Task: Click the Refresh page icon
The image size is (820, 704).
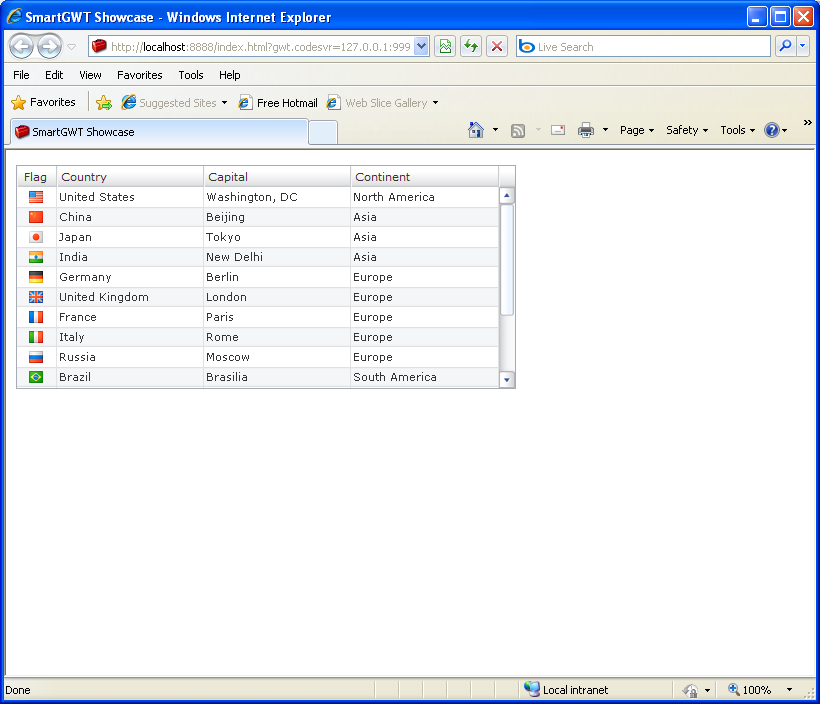Action: coord(471,47)
